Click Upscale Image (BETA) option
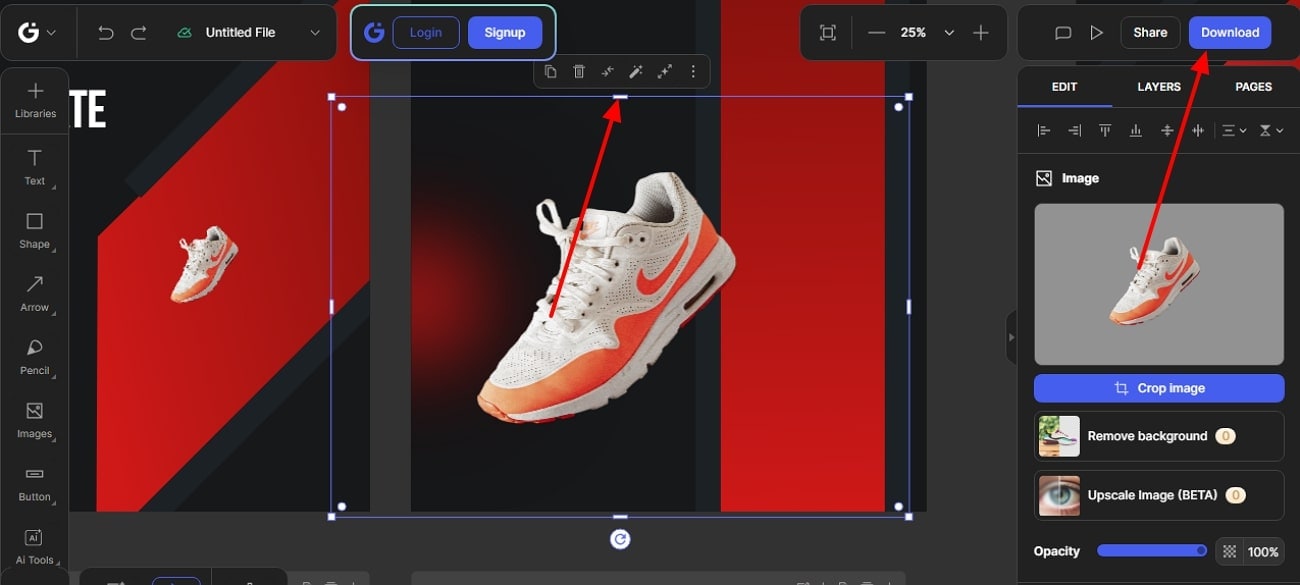1300x585 pixels. 1159,495
